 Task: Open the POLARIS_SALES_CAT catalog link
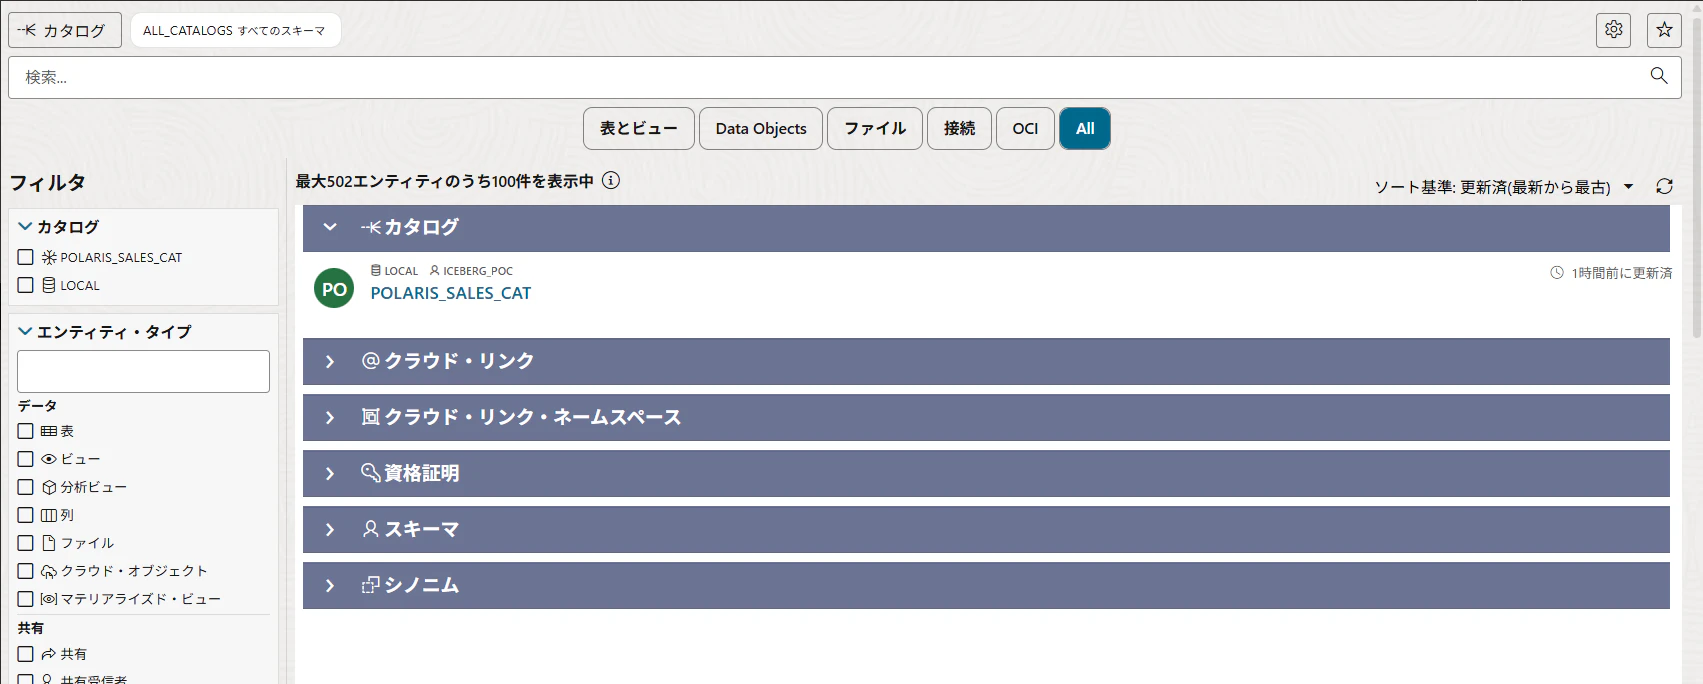click(451, 293)
